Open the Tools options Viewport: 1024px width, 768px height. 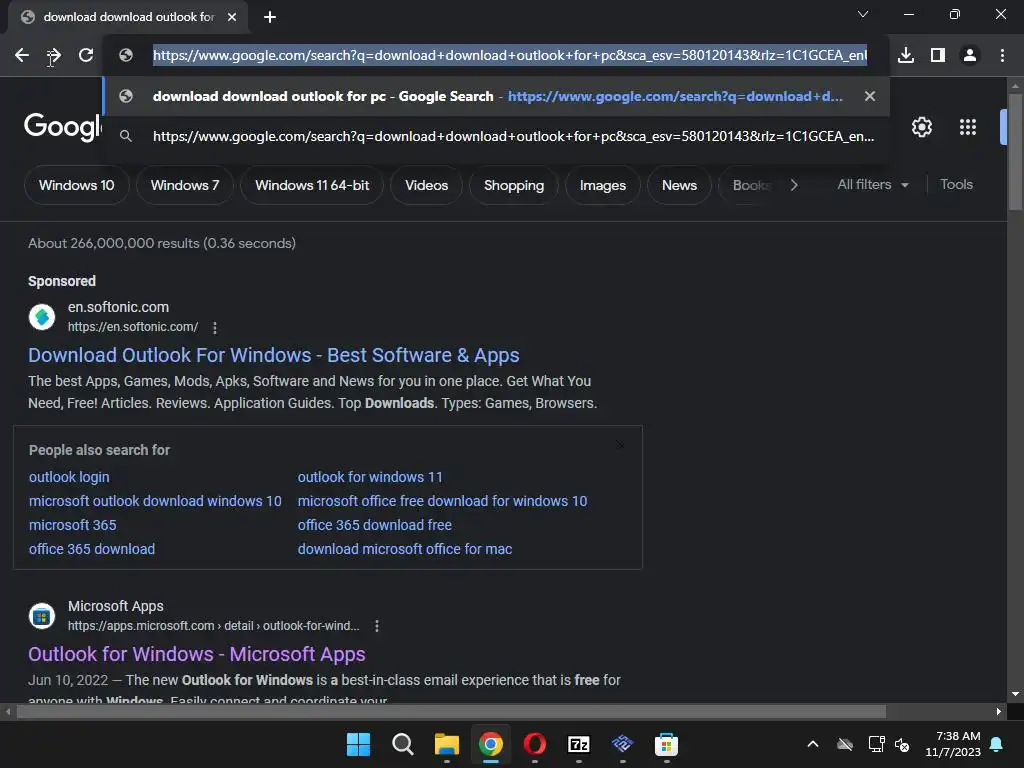tap(956, 185)
